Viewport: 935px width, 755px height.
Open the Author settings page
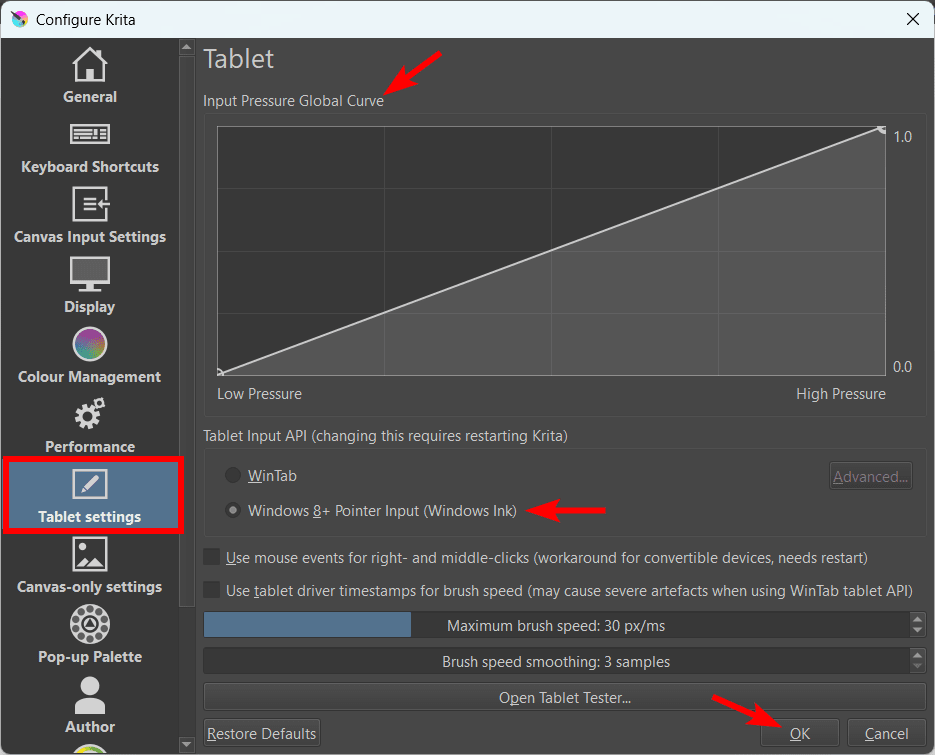[x=89, y=705]
